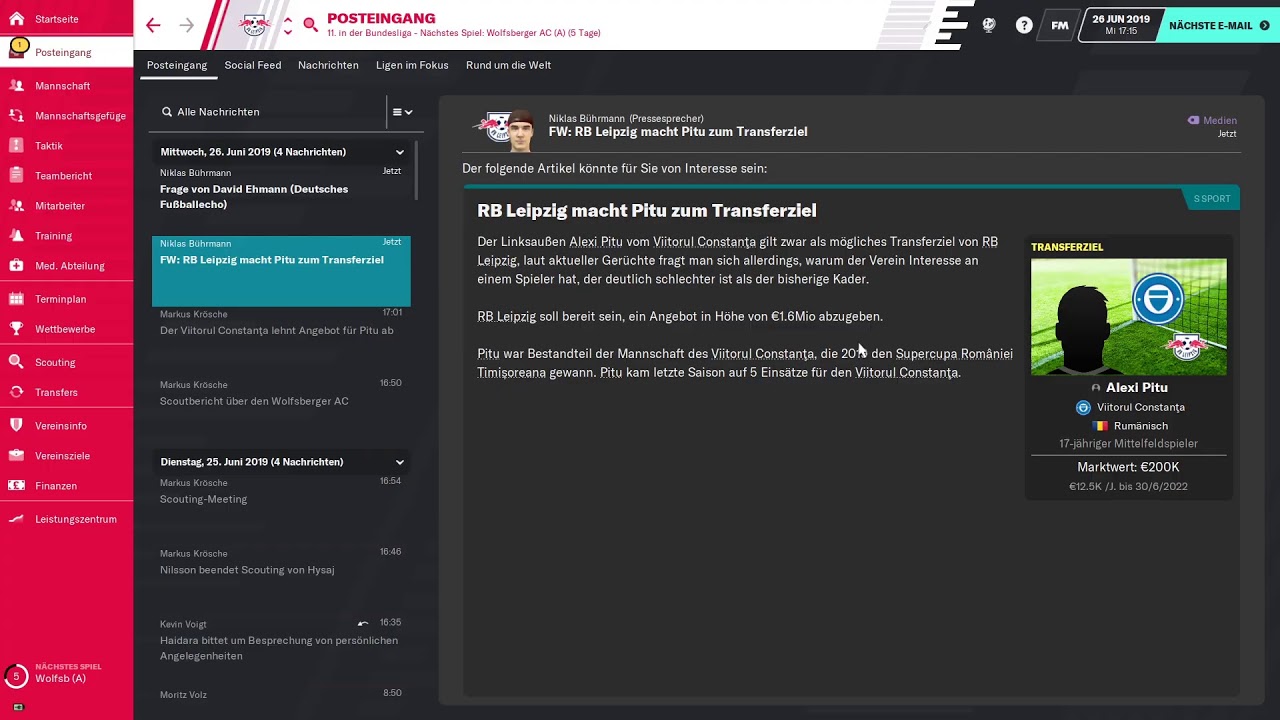
Task: Click the Medien tag label
Action: 1219,120
